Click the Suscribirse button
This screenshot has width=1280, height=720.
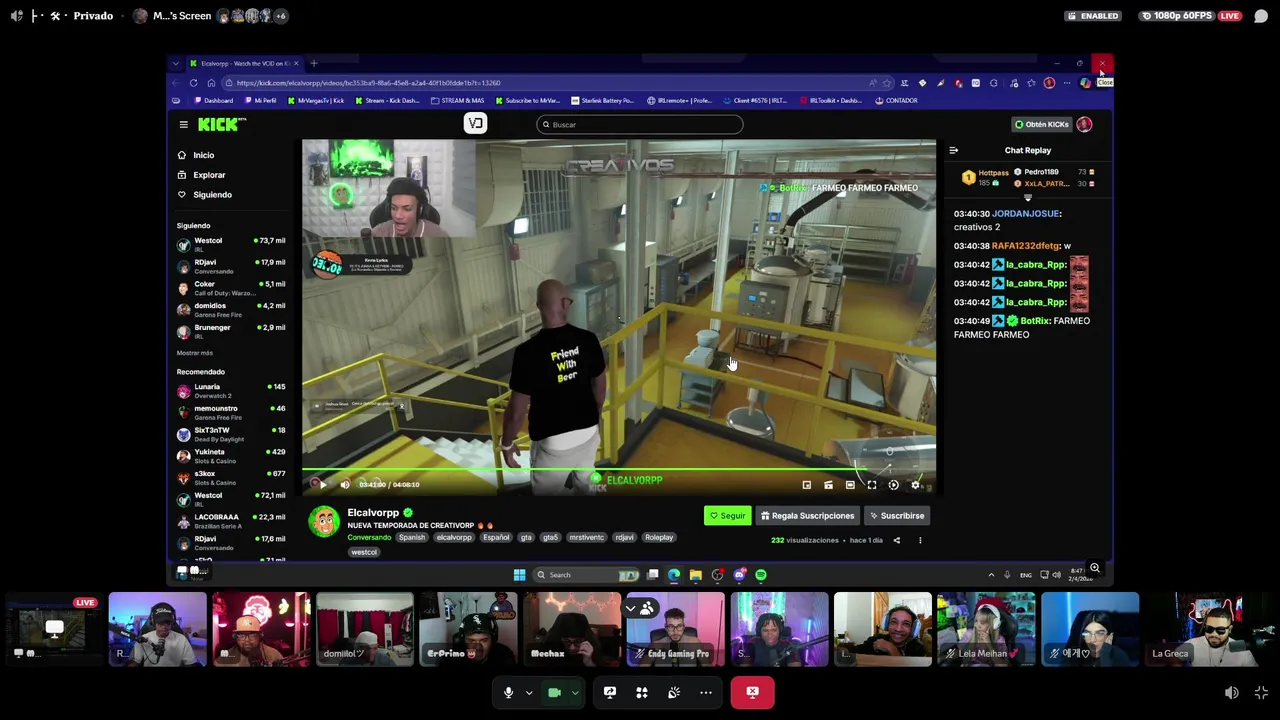pos(897,516)
